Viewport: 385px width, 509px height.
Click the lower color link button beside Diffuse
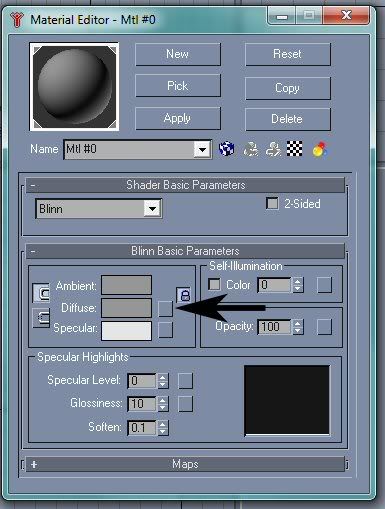[x=41, y=317]
